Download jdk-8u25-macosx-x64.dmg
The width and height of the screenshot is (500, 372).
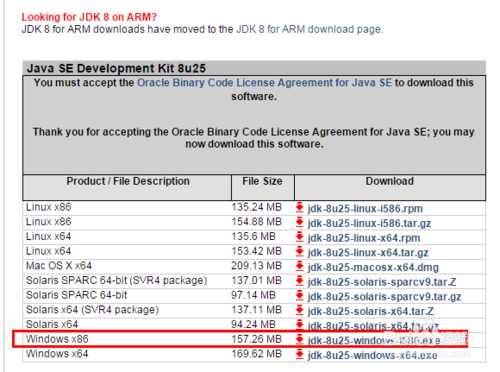373,267
